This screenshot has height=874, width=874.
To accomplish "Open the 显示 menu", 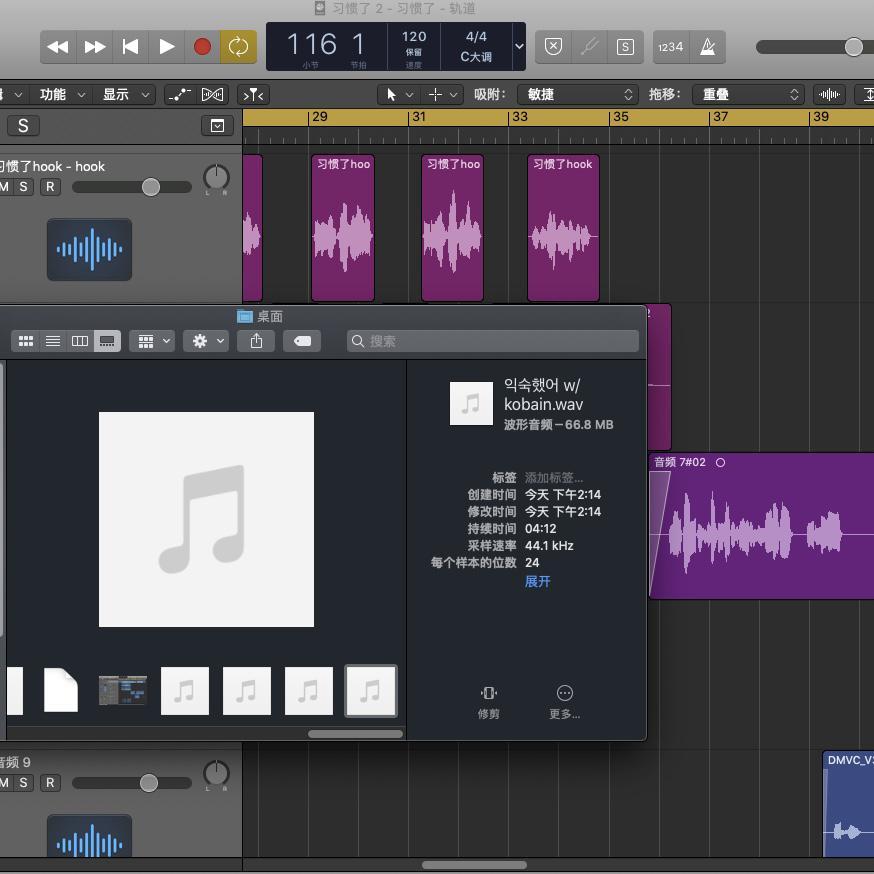I will [x=126, y=94].
